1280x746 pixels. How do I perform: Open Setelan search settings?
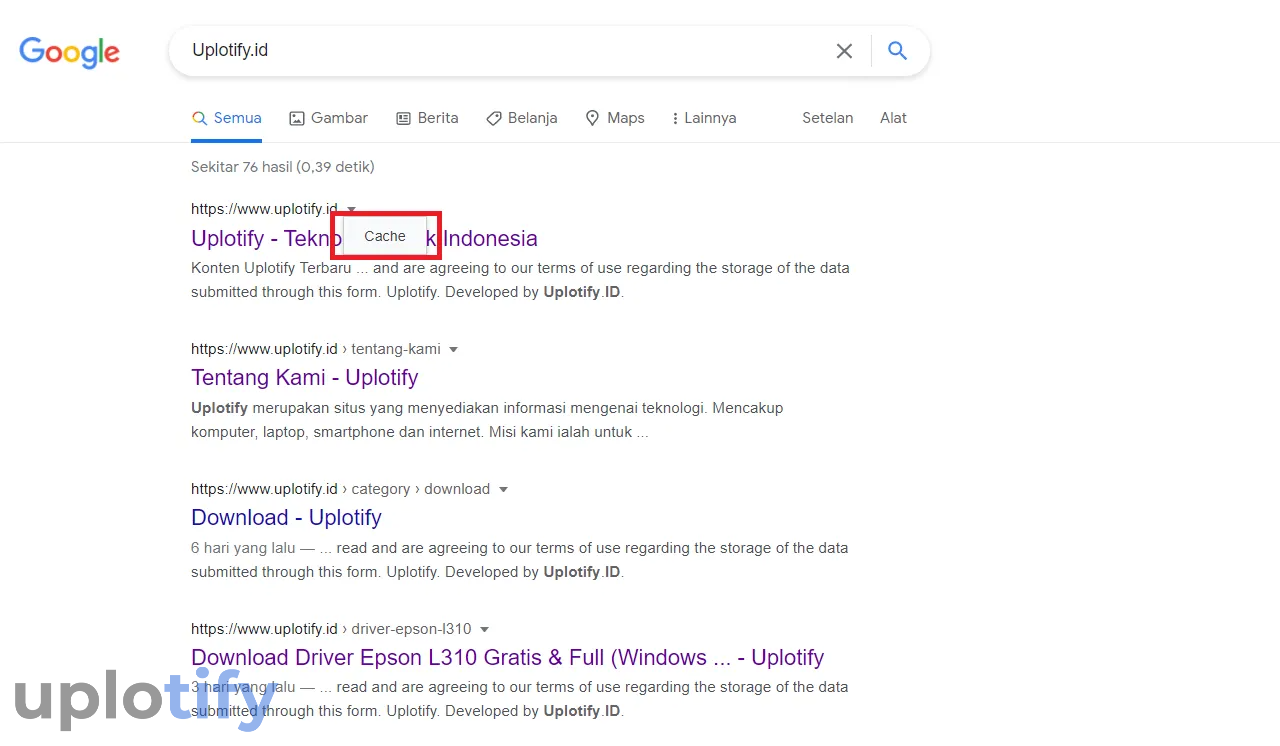[827, 118]
